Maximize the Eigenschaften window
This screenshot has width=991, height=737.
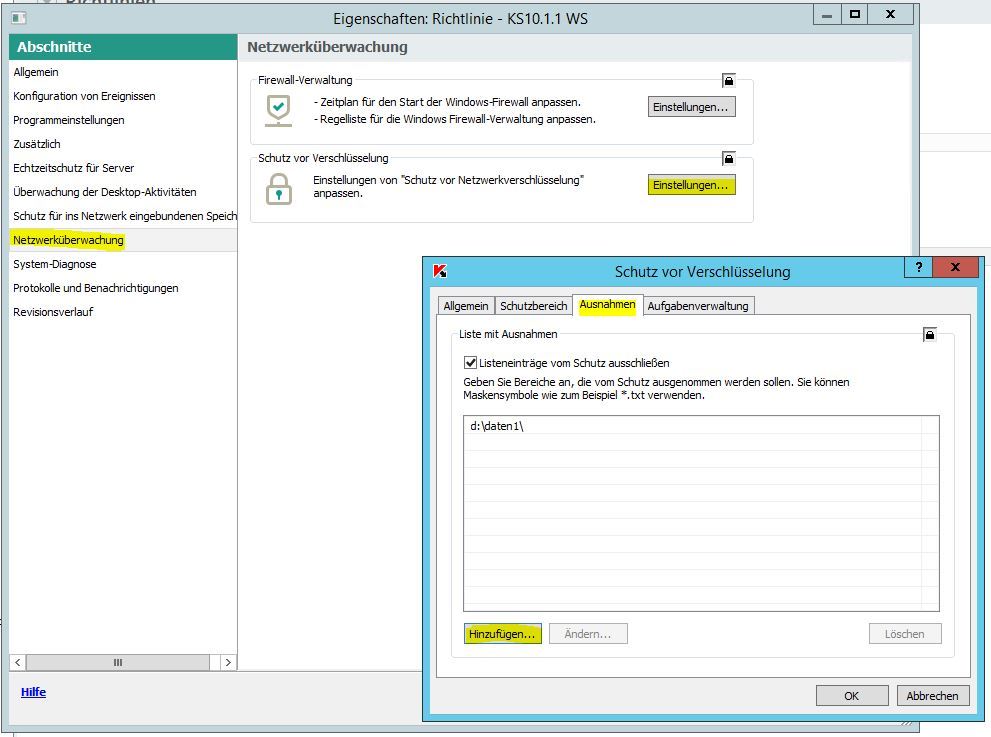pos(854,15)
